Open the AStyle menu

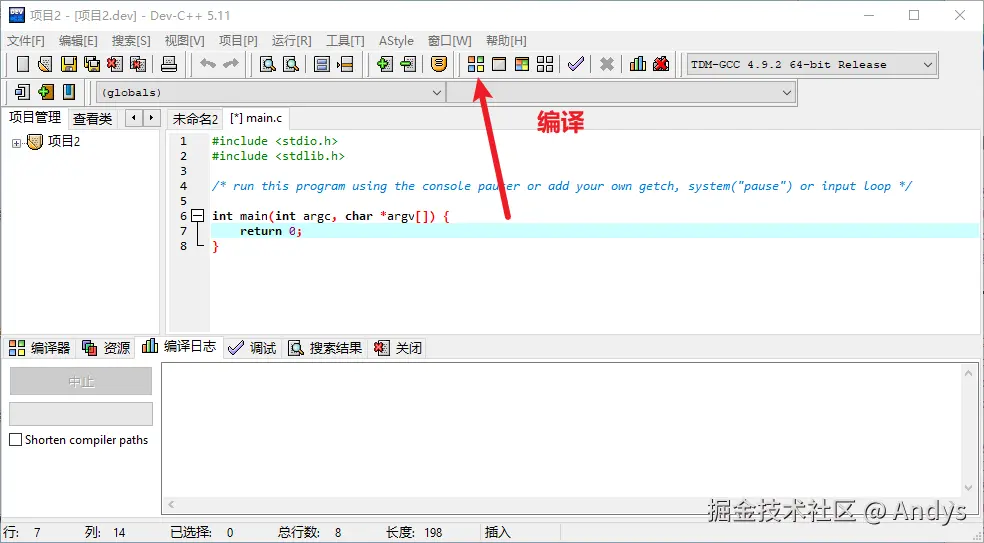[x=396, y=41]
